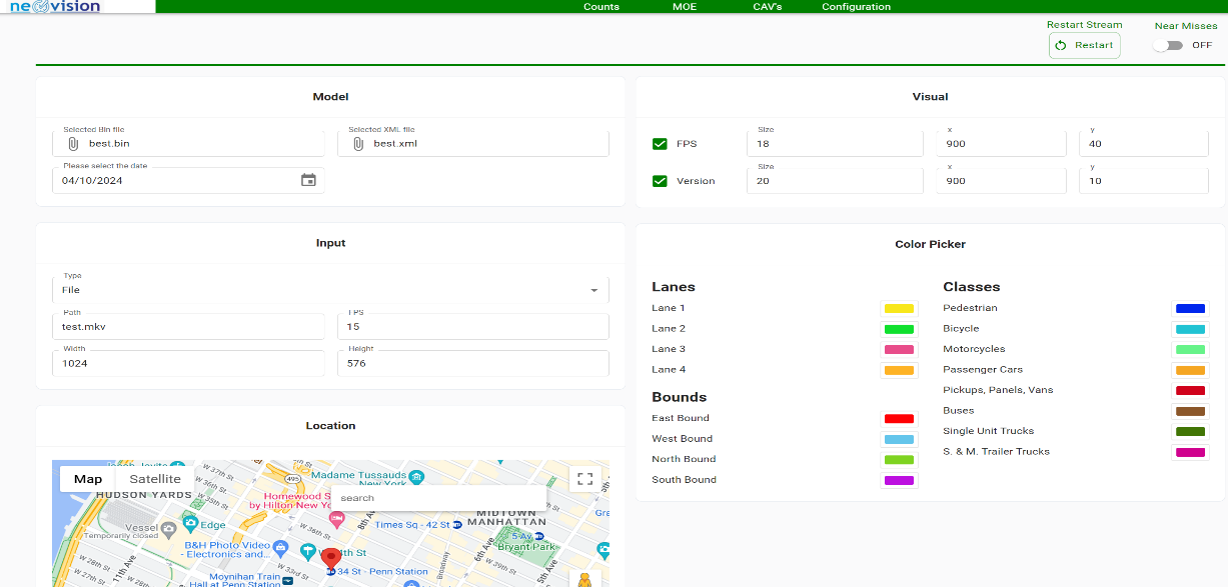Click the map search field
This screenshot has height=587, width=1228.
(440, 498)
